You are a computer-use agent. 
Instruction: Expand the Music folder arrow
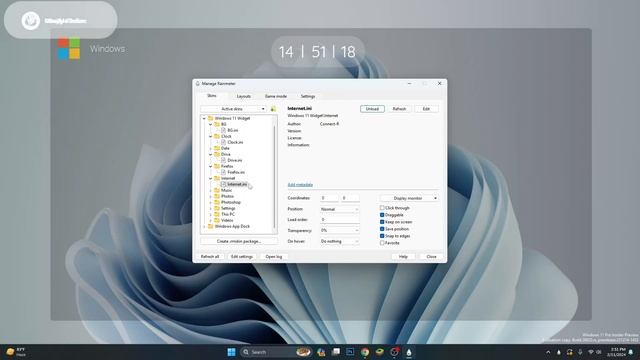click(x=211, y=190)
